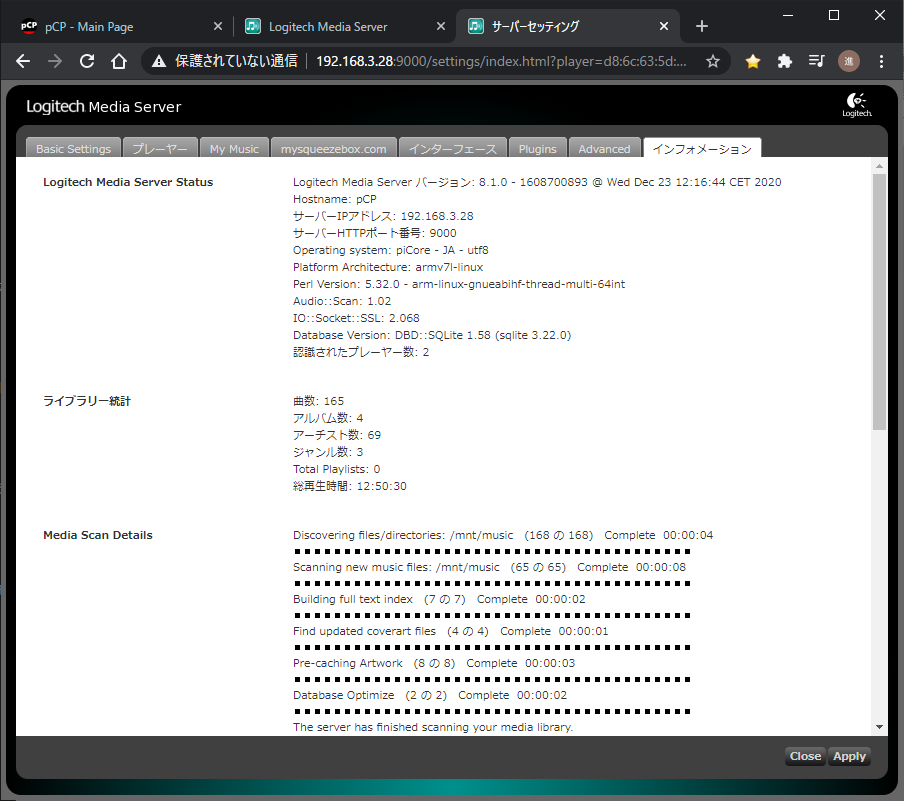Open the yellow star bookmarks extension
Image resolution: width=904 pixels, height=801 pixels.
(x=752, y=61)
